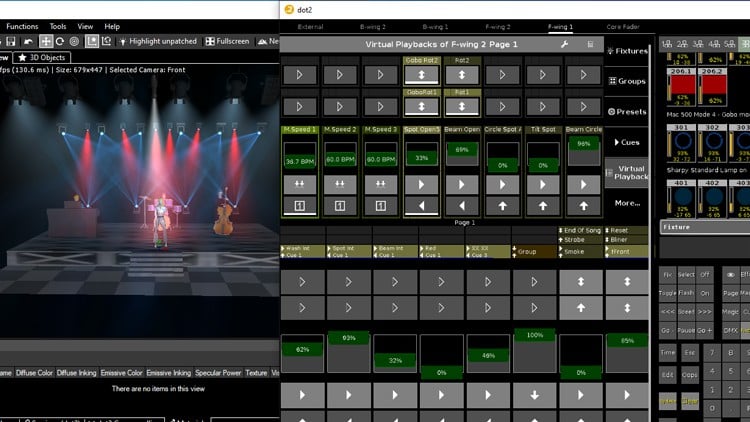Screen dimensions: 750x422
Task: Toggle Fullscreen mode for 3D view
Action: (x=227, y=41)
